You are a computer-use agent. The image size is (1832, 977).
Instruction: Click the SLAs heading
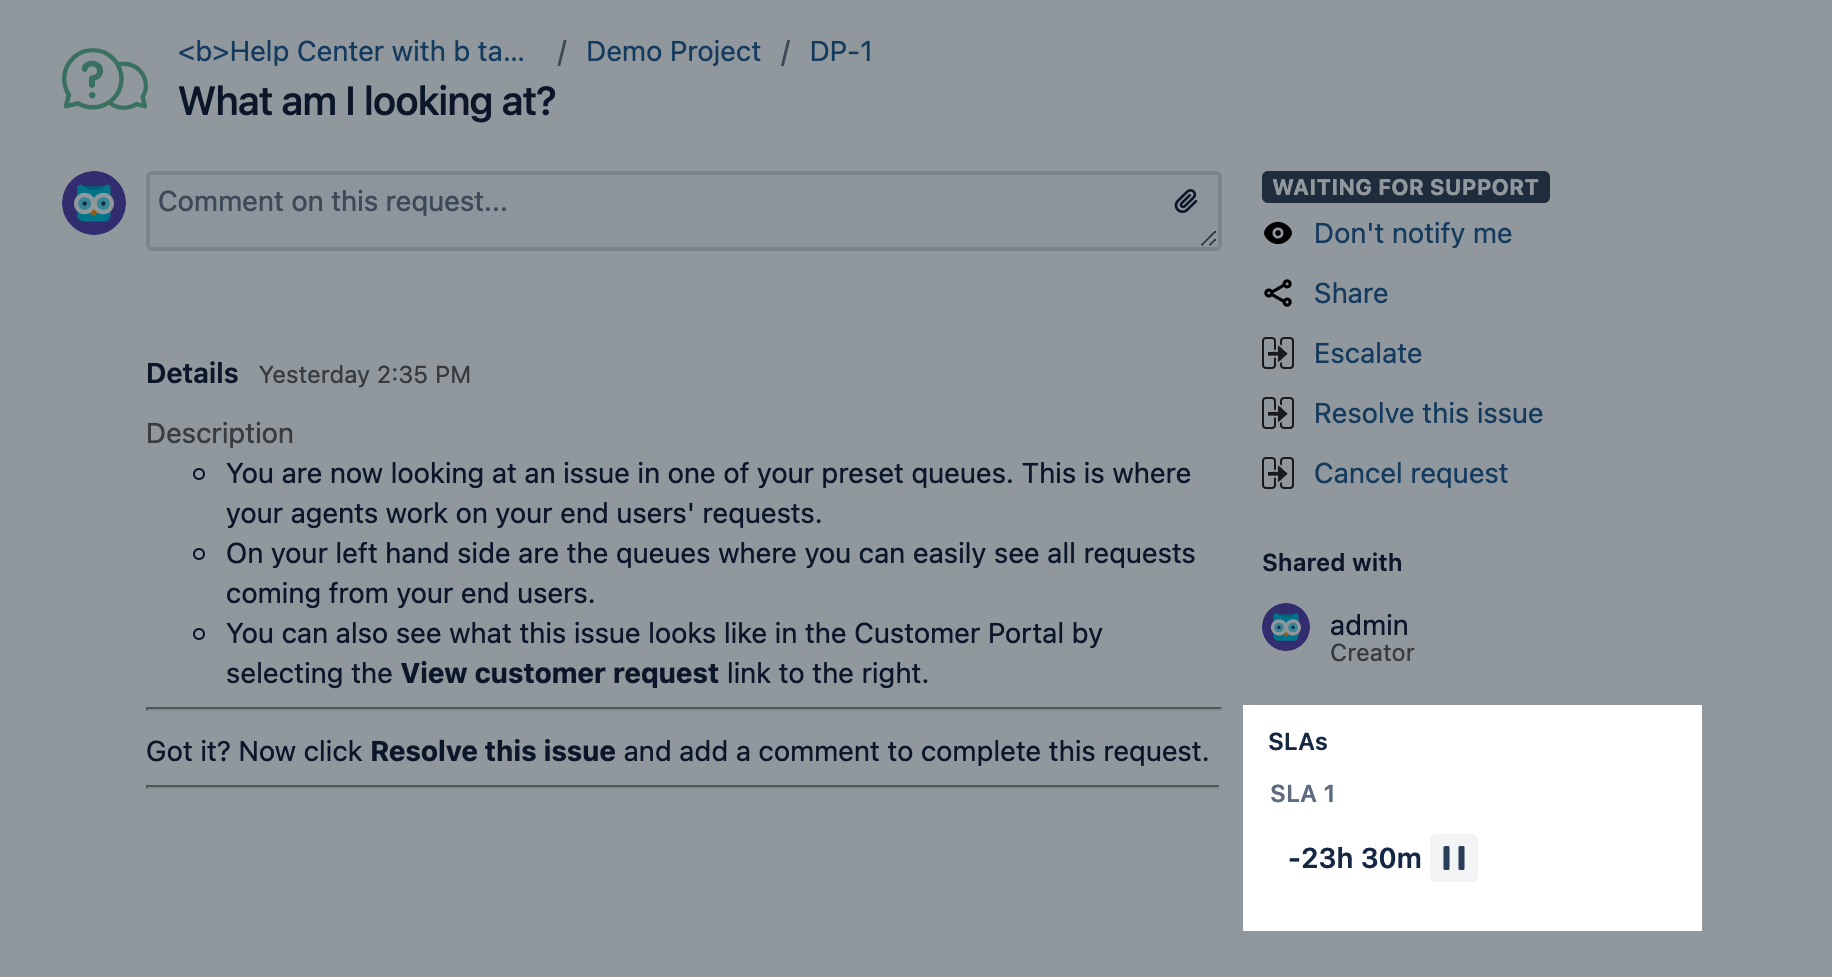coord(1298,742)
